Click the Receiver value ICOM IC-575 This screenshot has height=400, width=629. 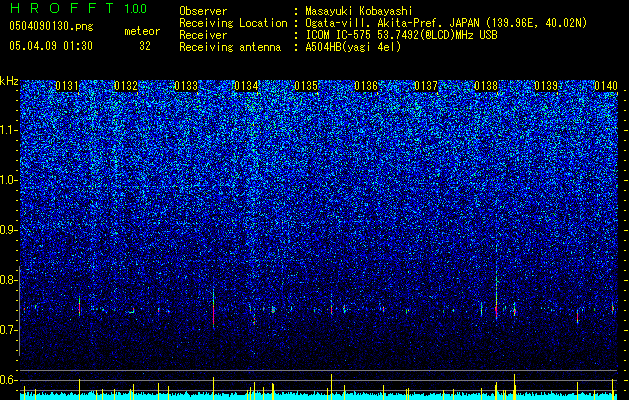click(x=339, y=35)
